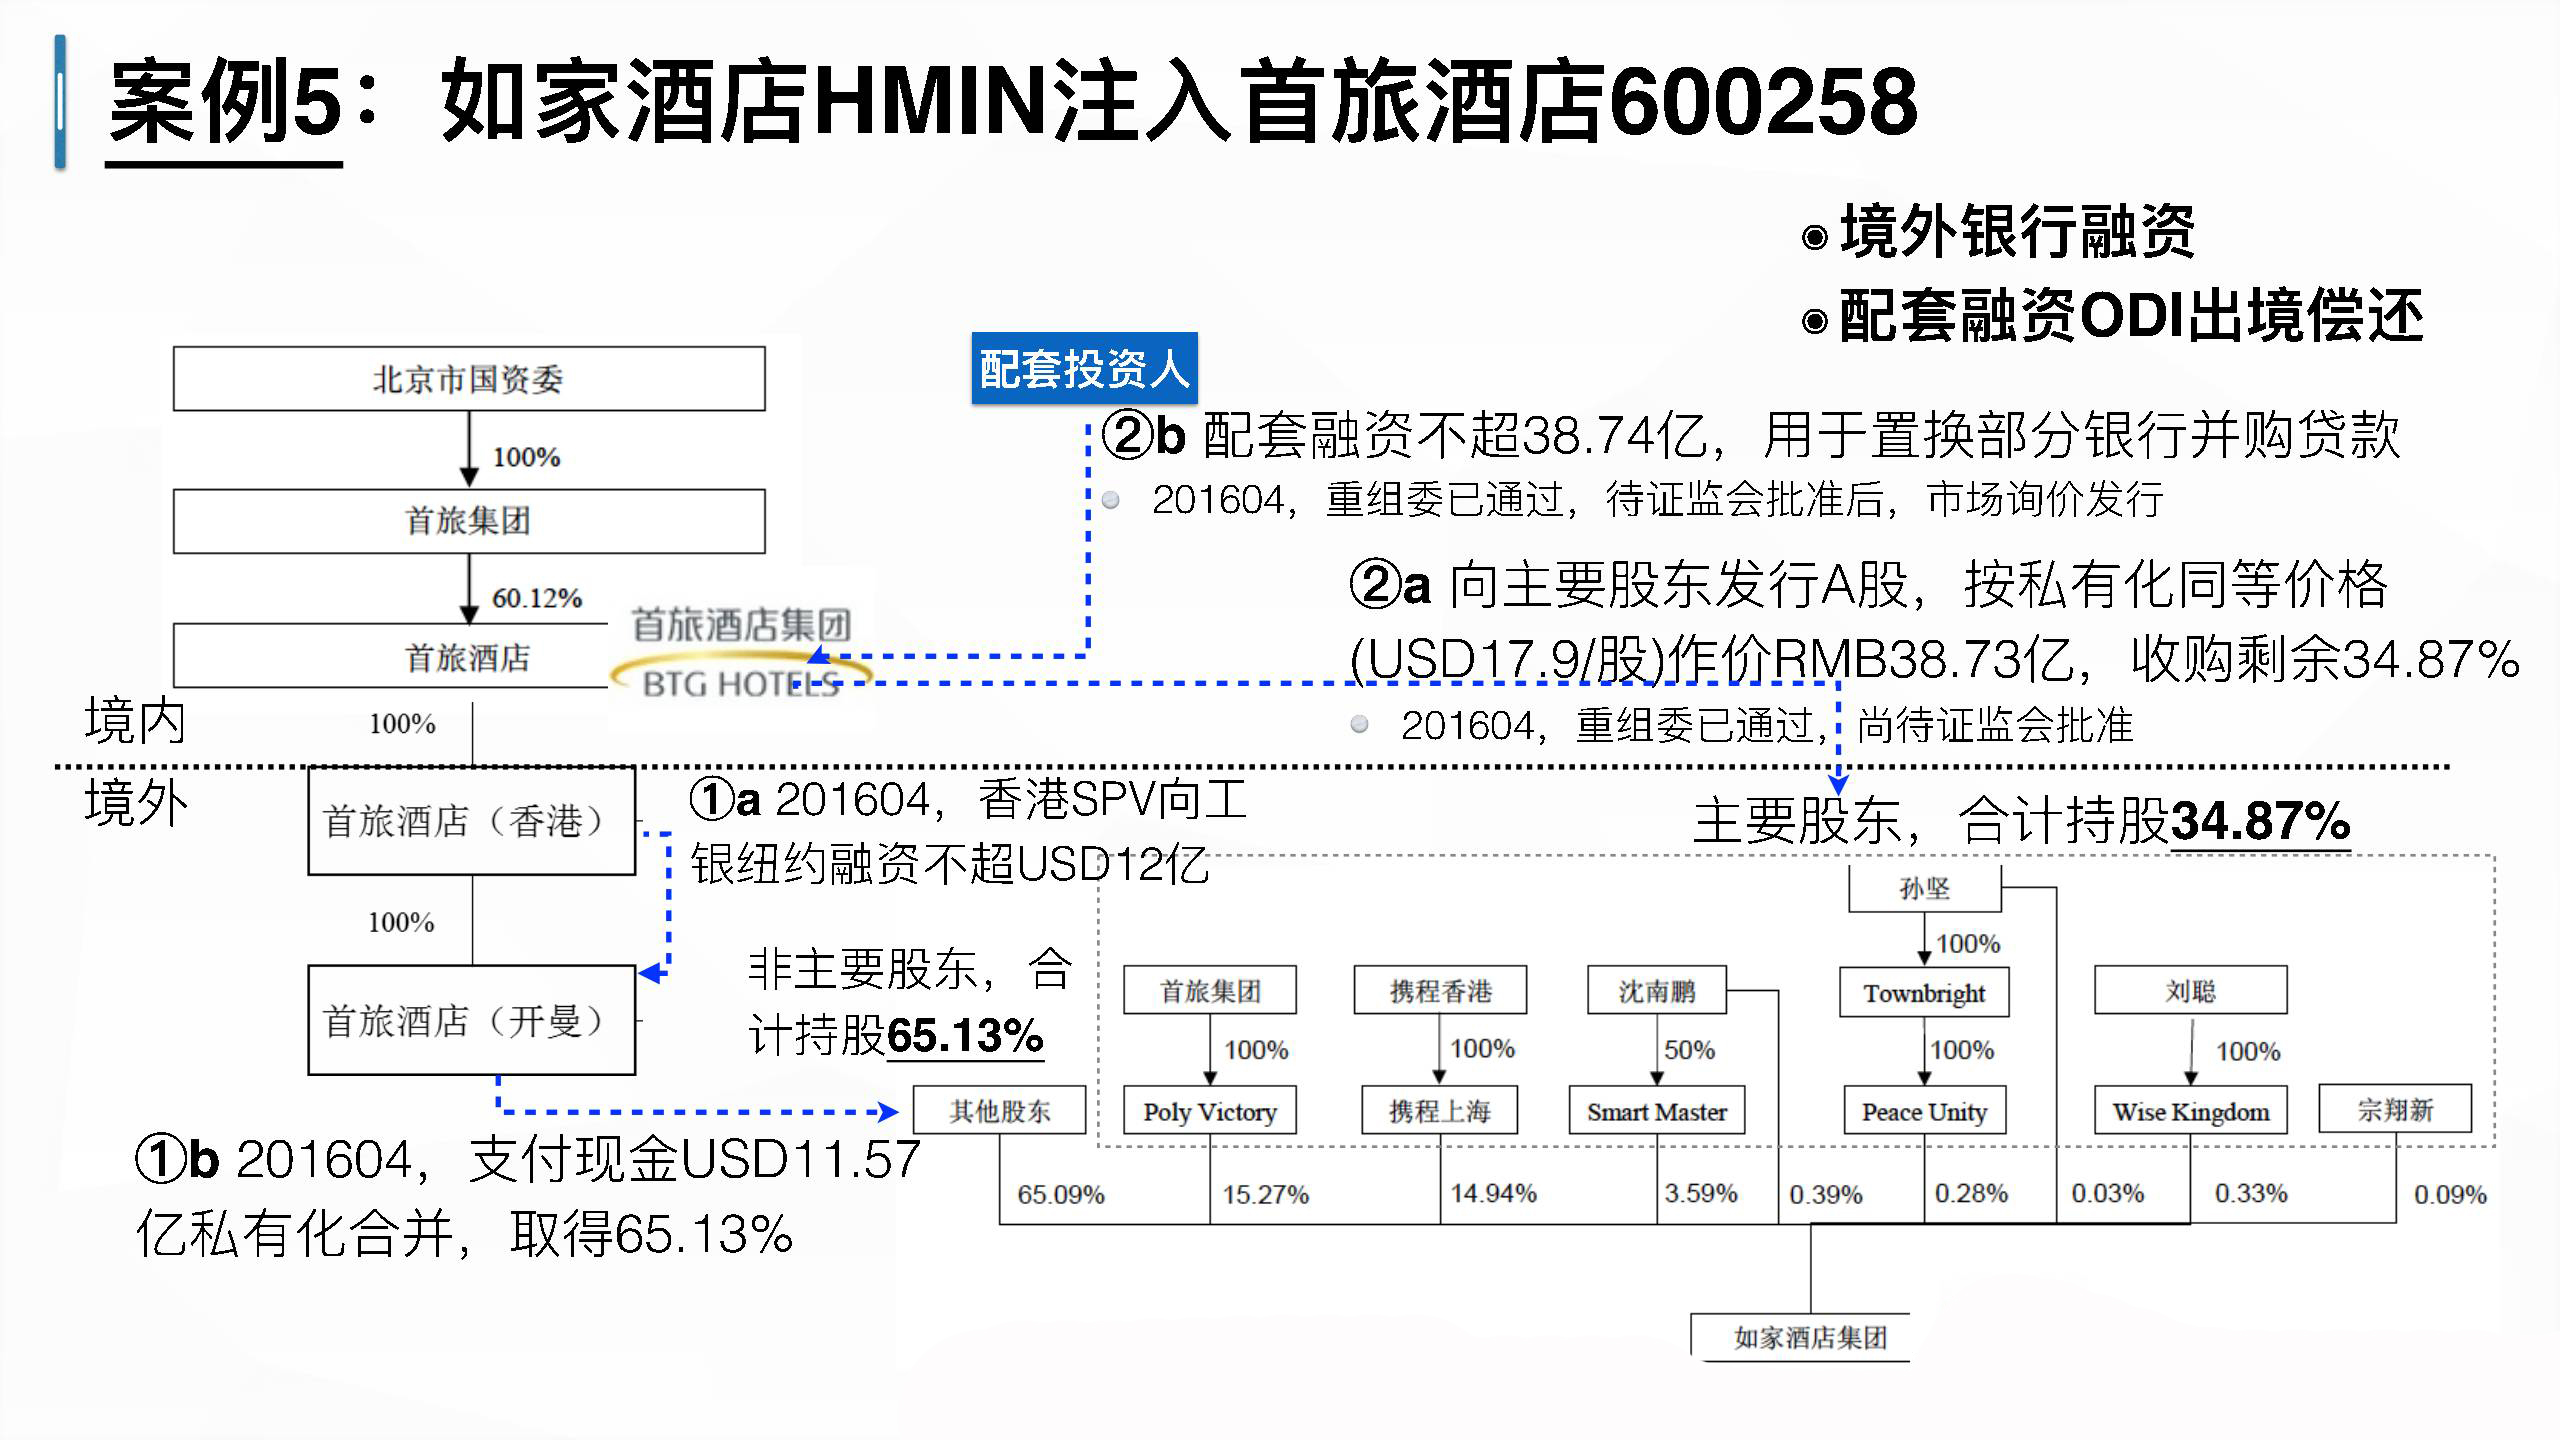Click the 65.09% shareholding value
Viewport: 2560px width, 1440px height.
click(x=1061, y=1194)
